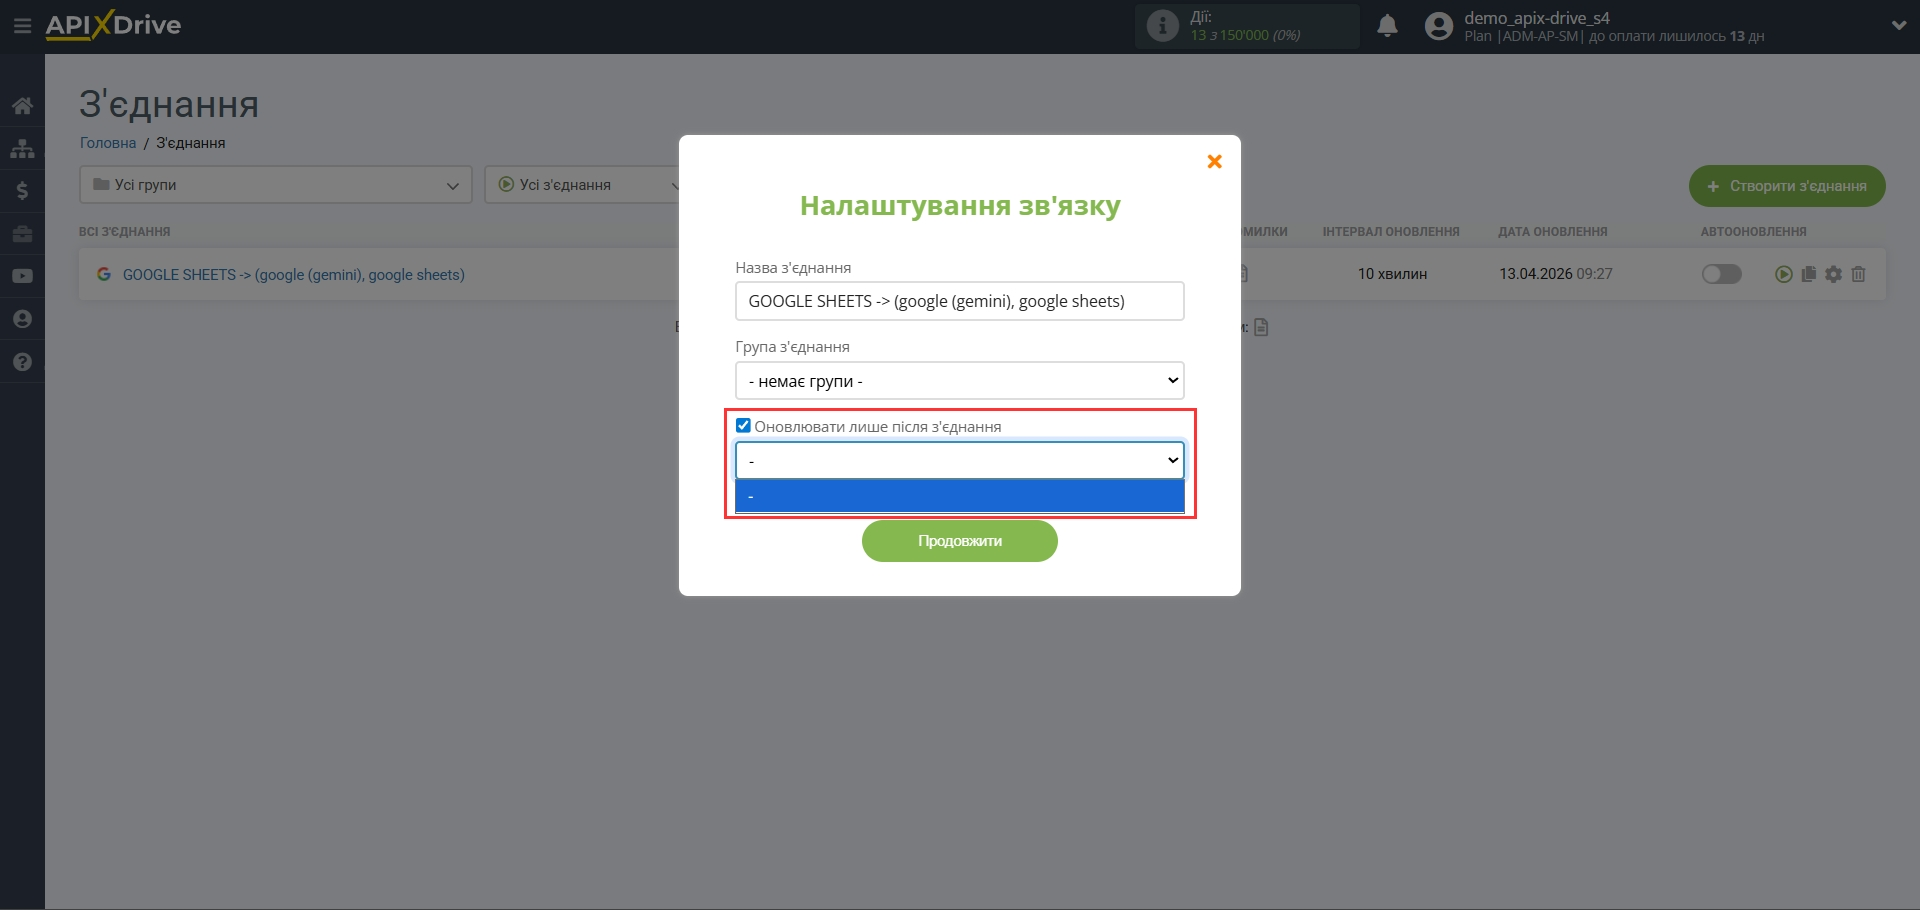1920x910 pixels.
Task: Open the notifications bell
Action: click(x=1388, y=26)
